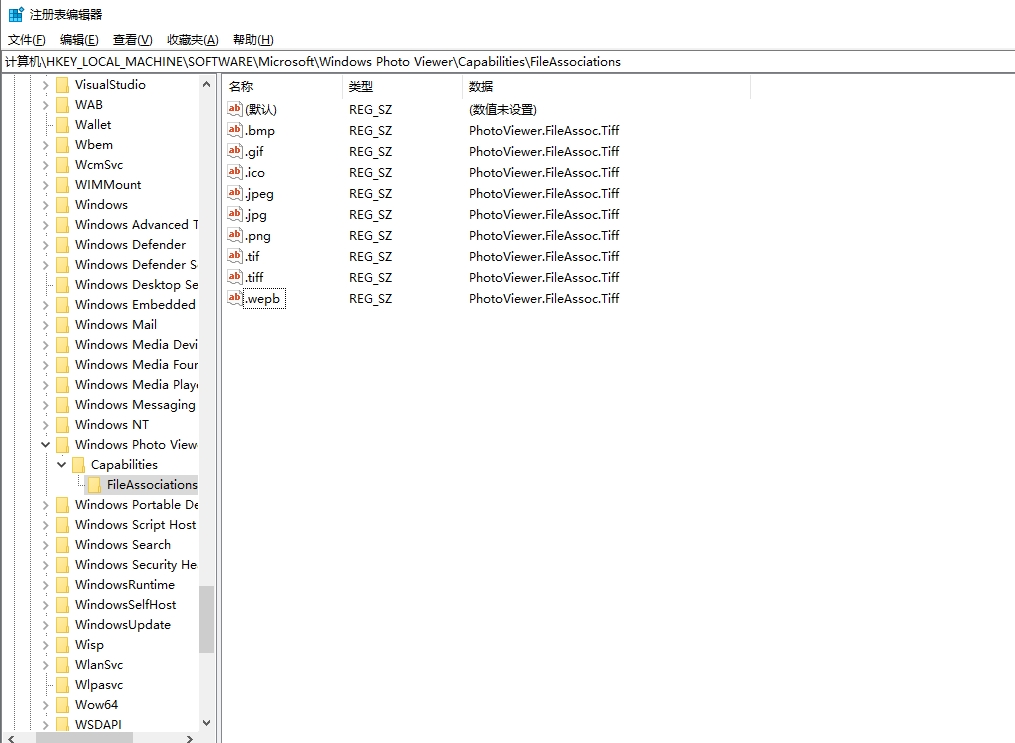
Task: Select the Windows Messaging tree key
Action: click(135, 405)
